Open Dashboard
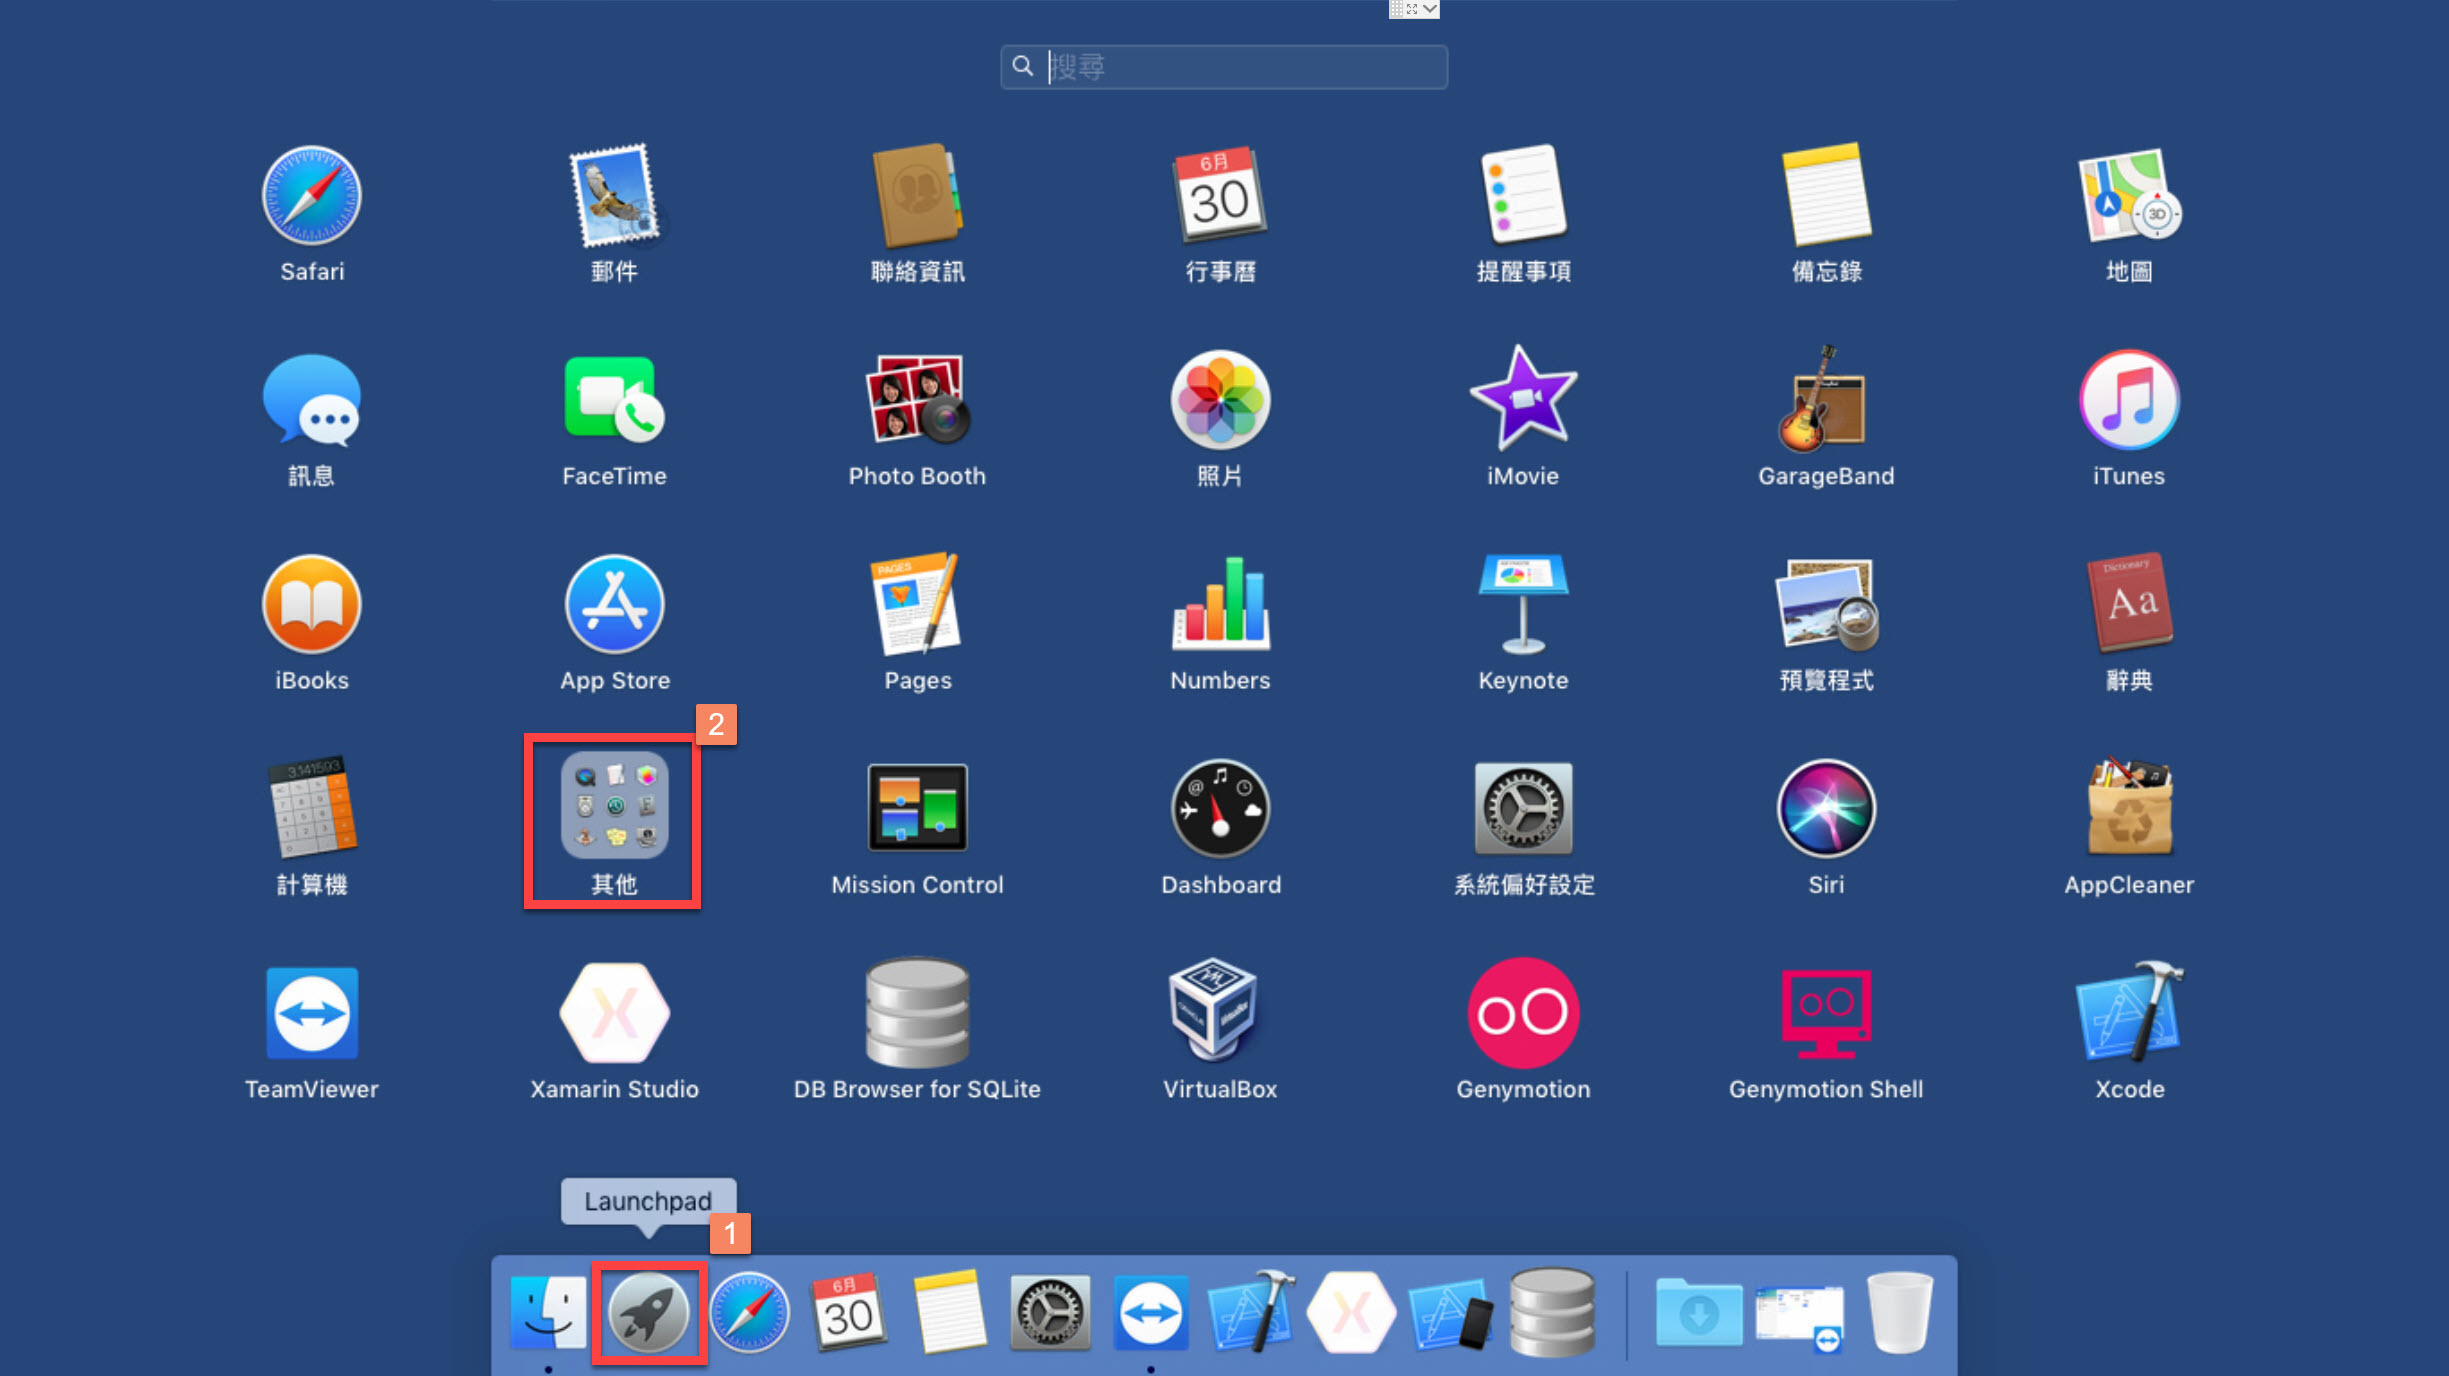Viewport: 2449px width, 1376px height. [x=1220, y=808]
